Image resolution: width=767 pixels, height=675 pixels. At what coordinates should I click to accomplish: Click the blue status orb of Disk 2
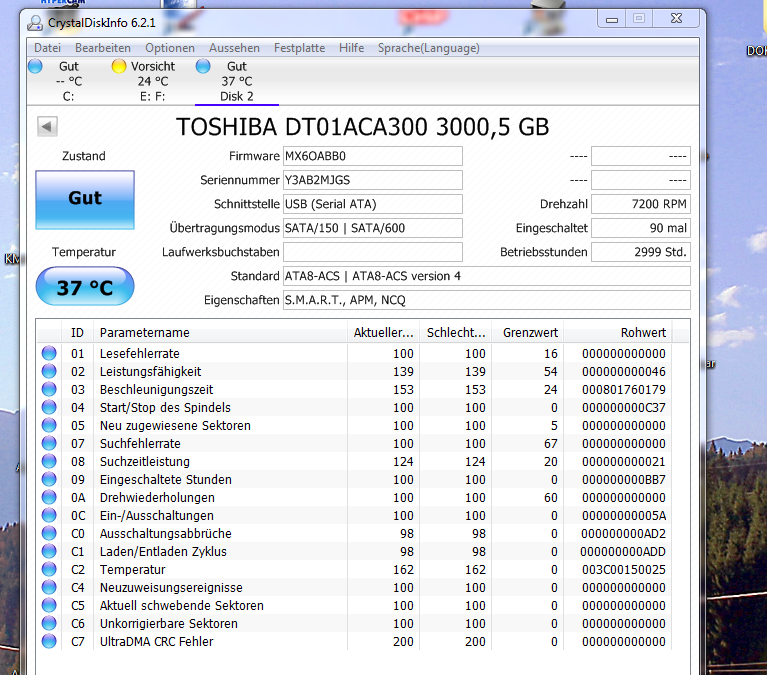pos(203,66)
